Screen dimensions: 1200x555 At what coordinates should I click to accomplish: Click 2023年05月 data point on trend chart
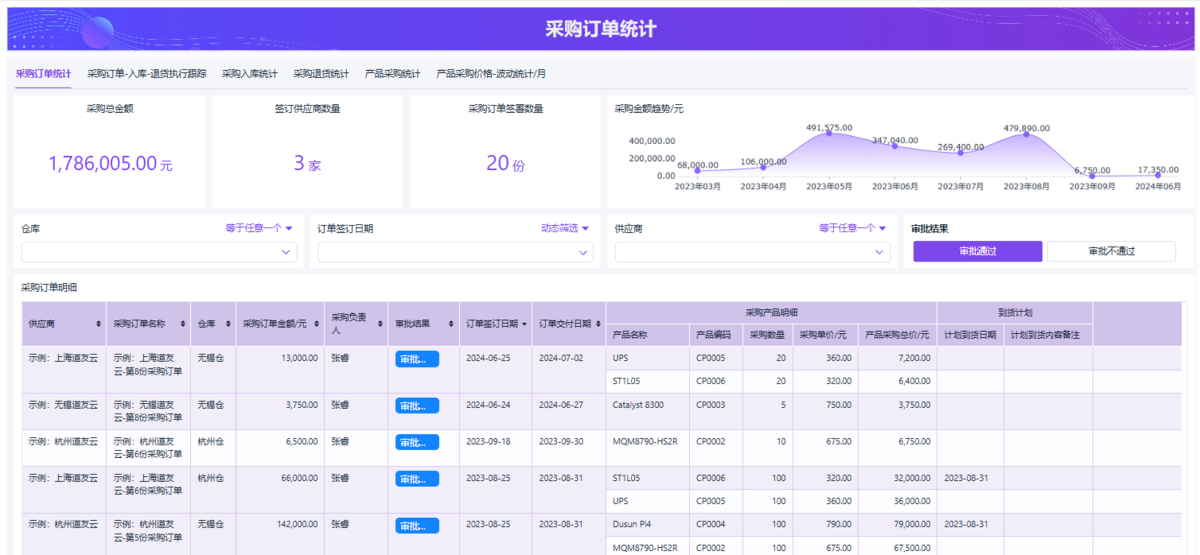coord(828,134)
